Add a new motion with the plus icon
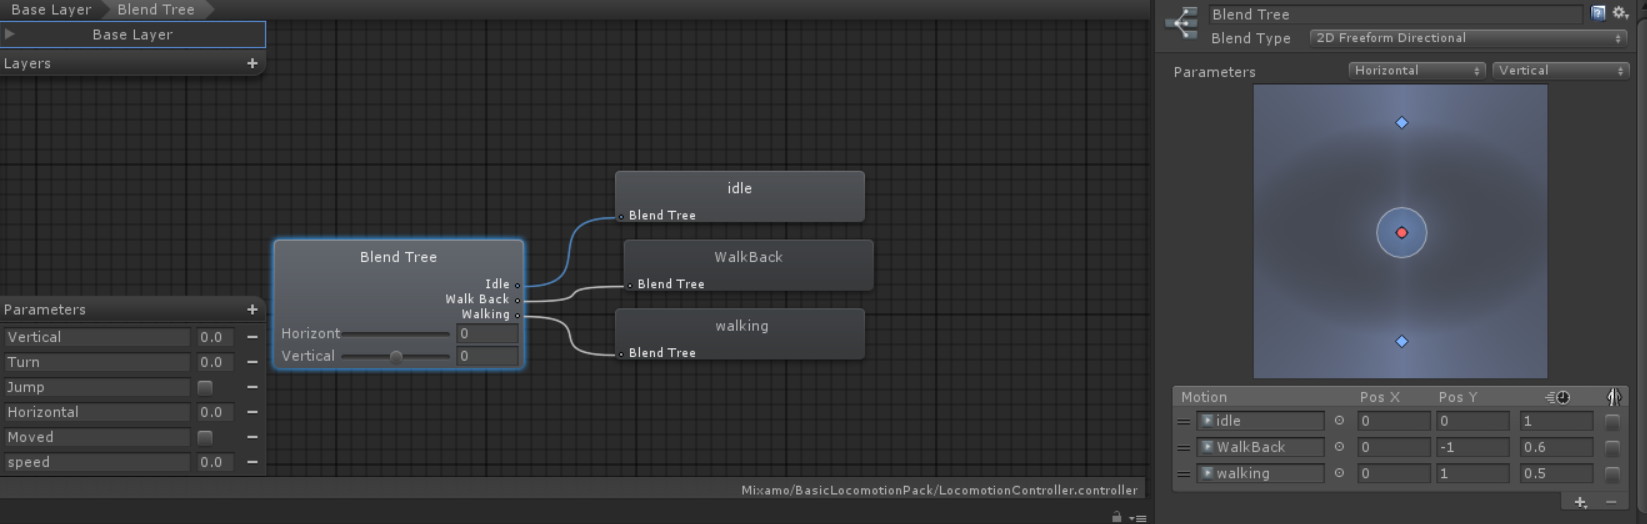The image size is (1647, 524). click(1580, 502)
